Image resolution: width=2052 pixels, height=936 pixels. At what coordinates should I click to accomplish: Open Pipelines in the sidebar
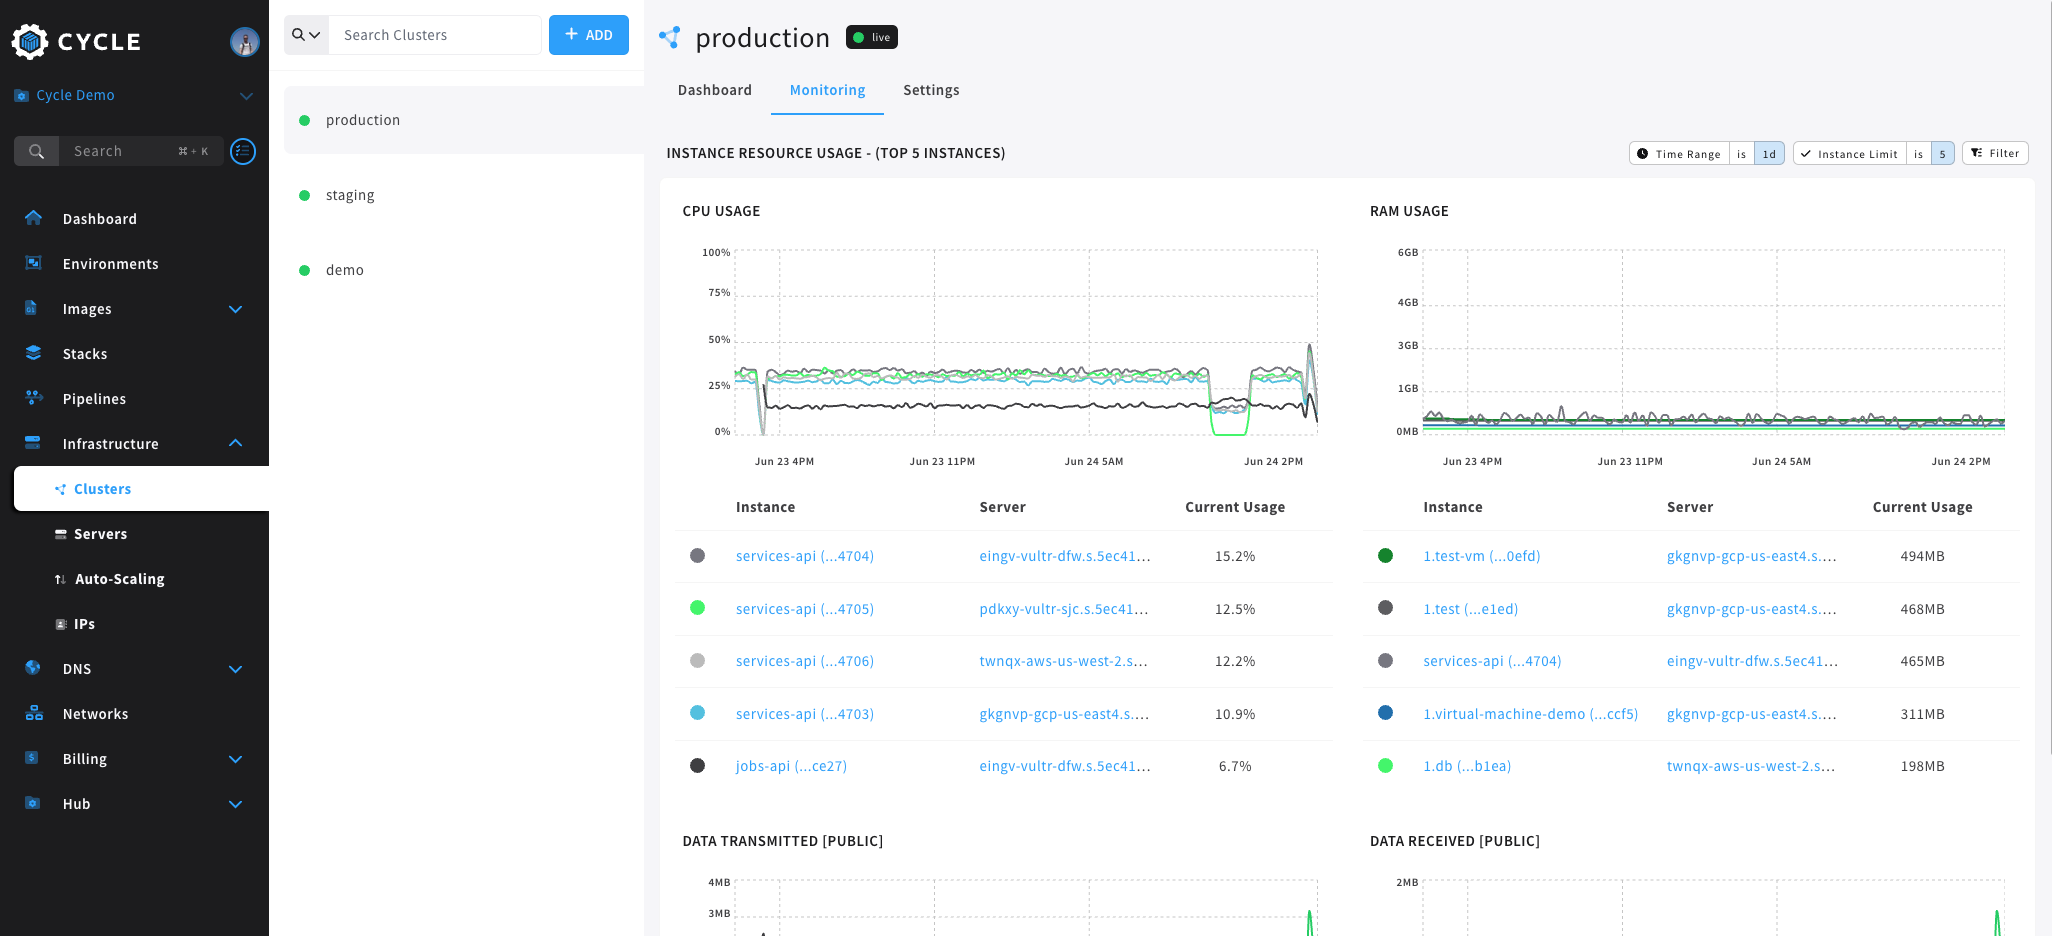click(x=94, y=399)
